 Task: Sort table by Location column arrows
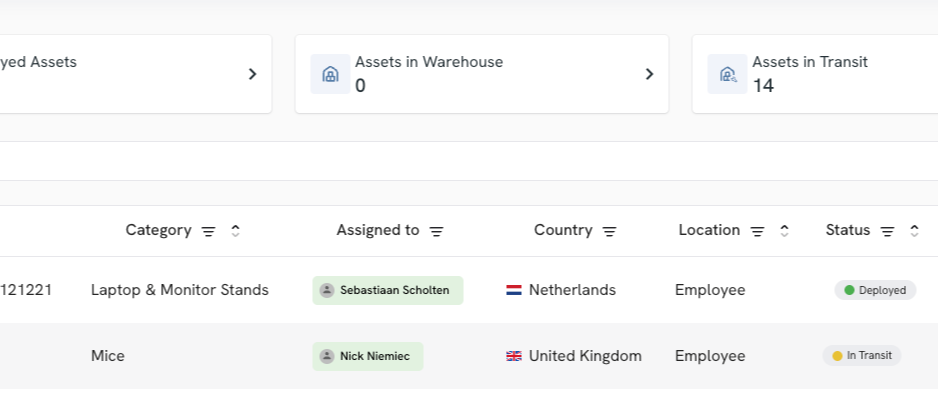[x=784, y=231]
